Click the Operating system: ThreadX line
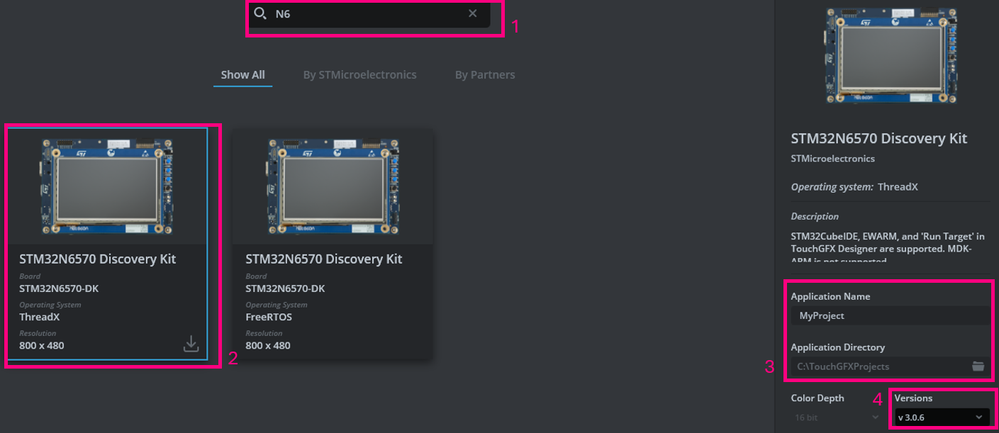The width and height of the screenshot is (999, 433). (x=854, y=187)
